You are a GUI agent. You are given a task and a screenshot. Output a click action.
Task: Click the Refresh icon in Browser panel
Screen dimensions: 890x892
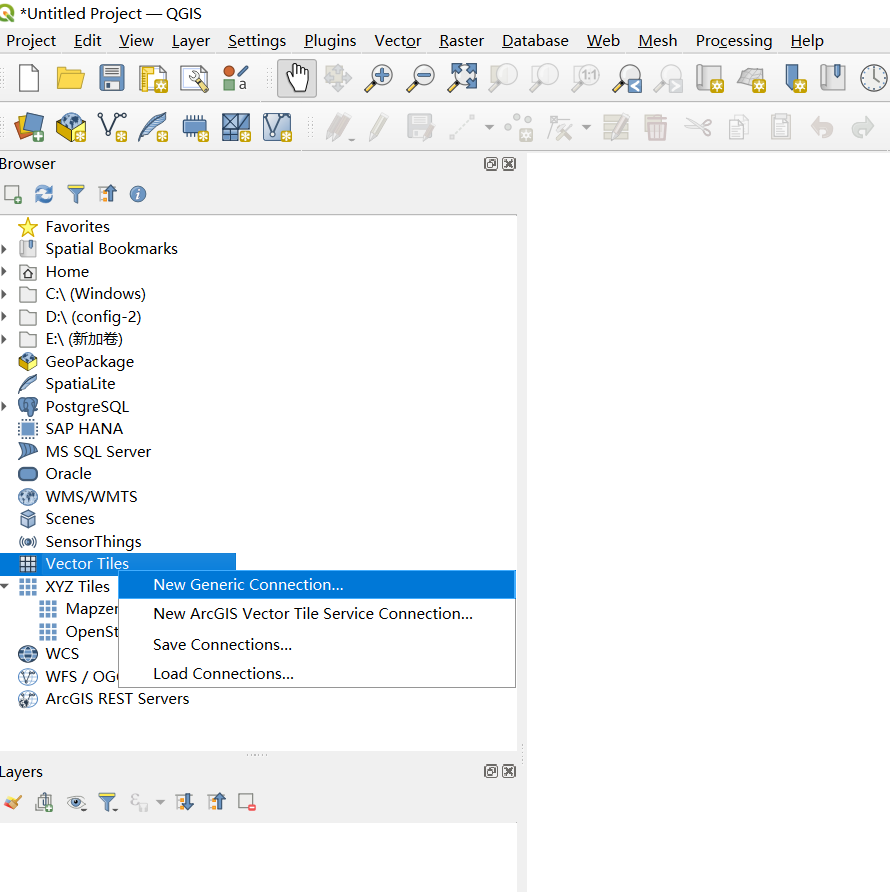pos(44,194)
